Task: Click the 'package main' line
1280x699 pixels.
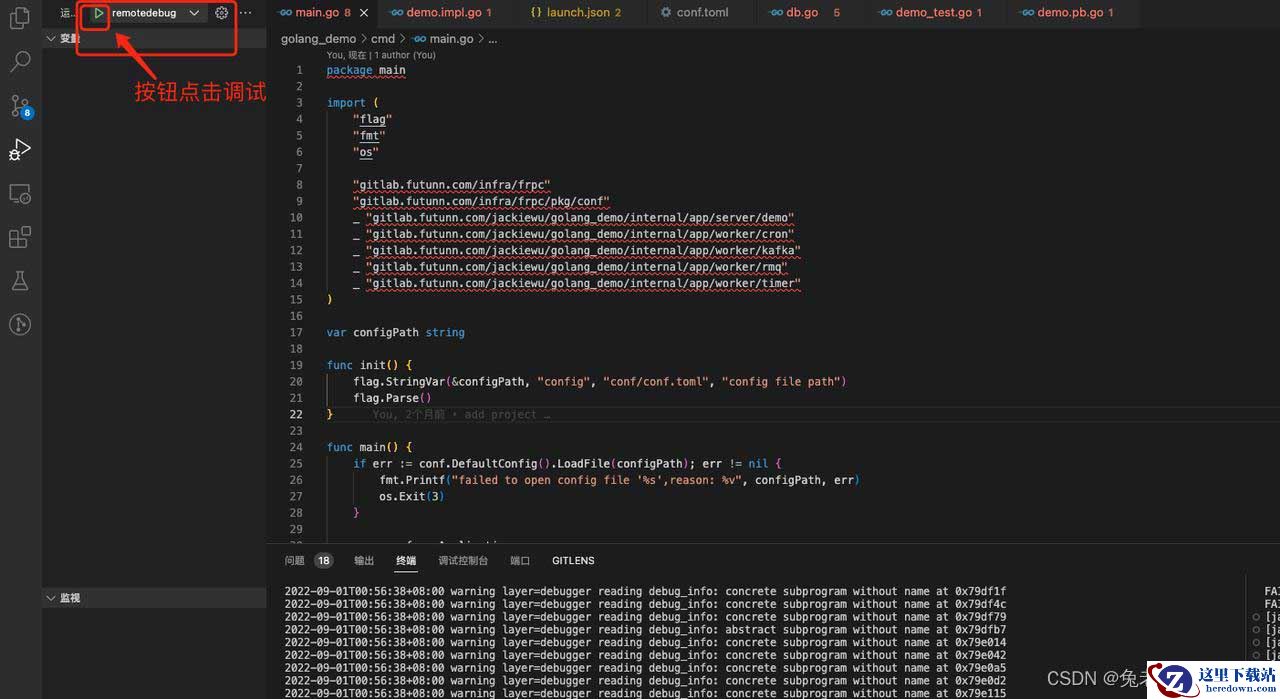Action: [366, 70]
